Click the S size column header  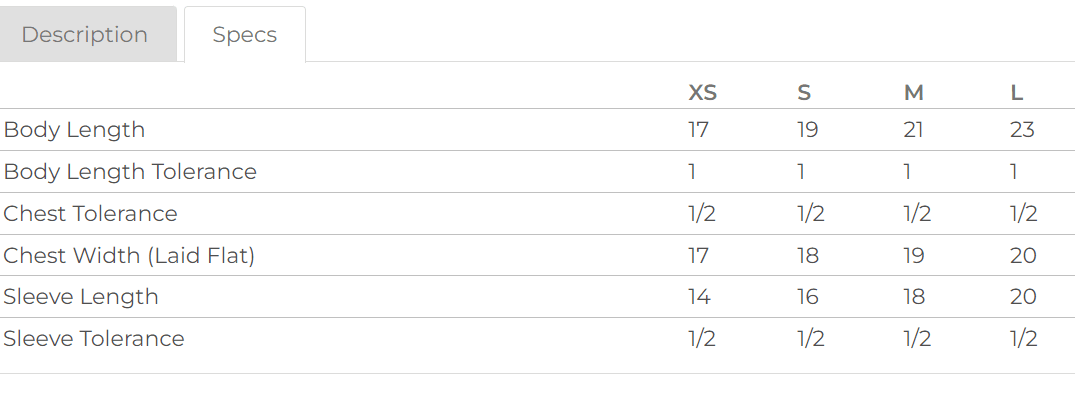pyautogui.click(x=804, y=93)
